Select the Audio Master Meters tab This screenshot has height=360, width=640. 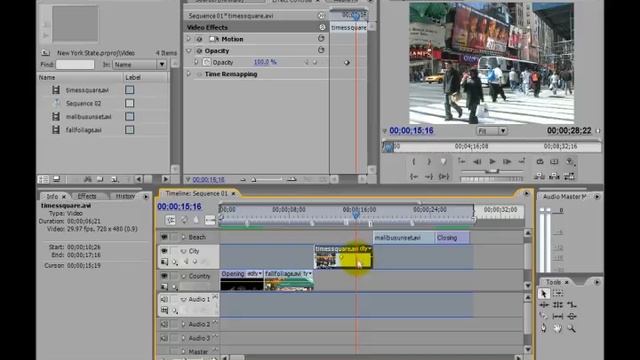tap(564, 196)
